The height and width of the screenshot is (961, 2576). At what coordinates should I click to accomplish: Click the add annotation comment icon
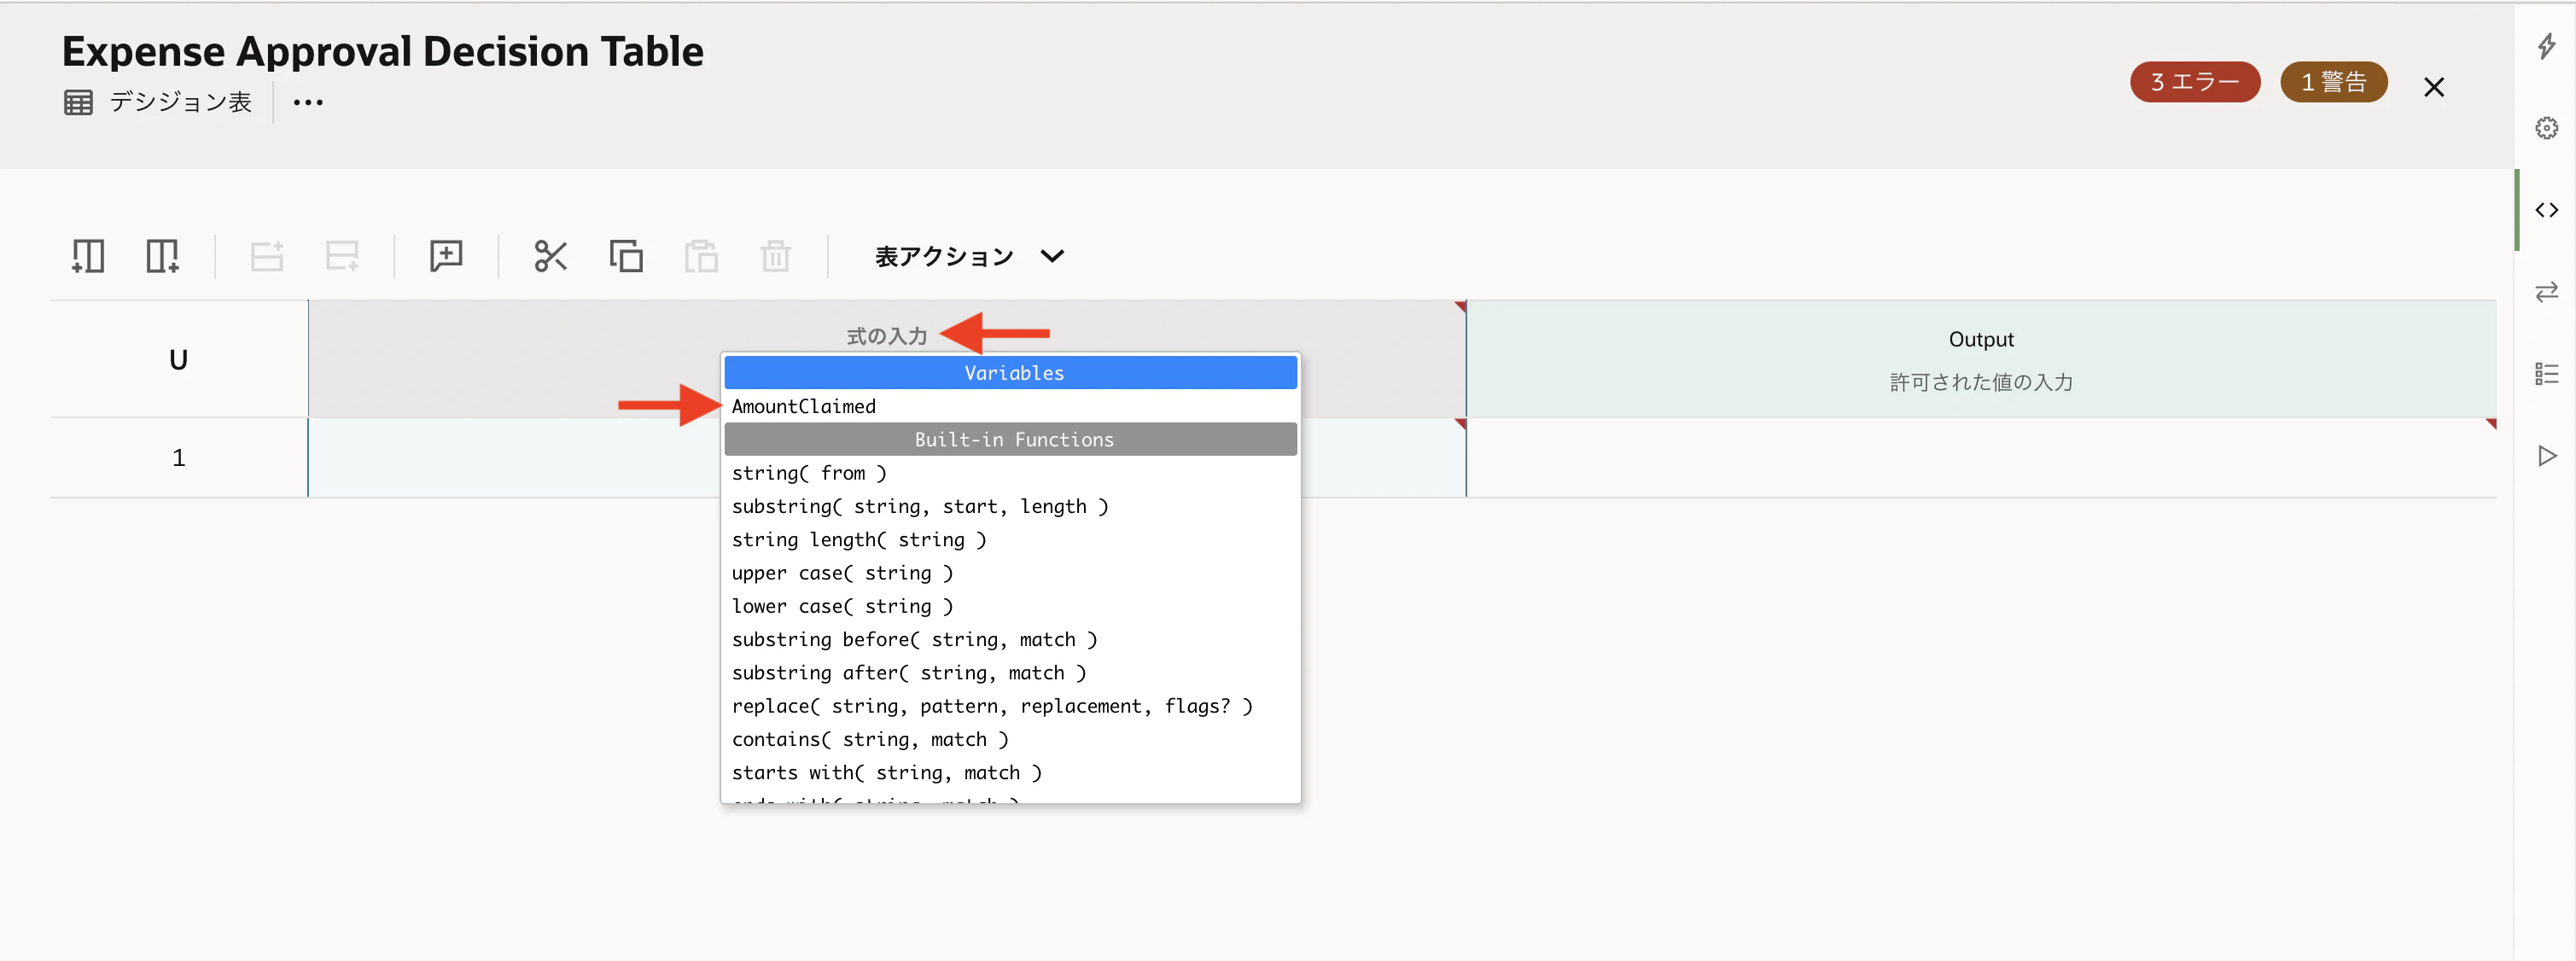click(x=446, y=256)
